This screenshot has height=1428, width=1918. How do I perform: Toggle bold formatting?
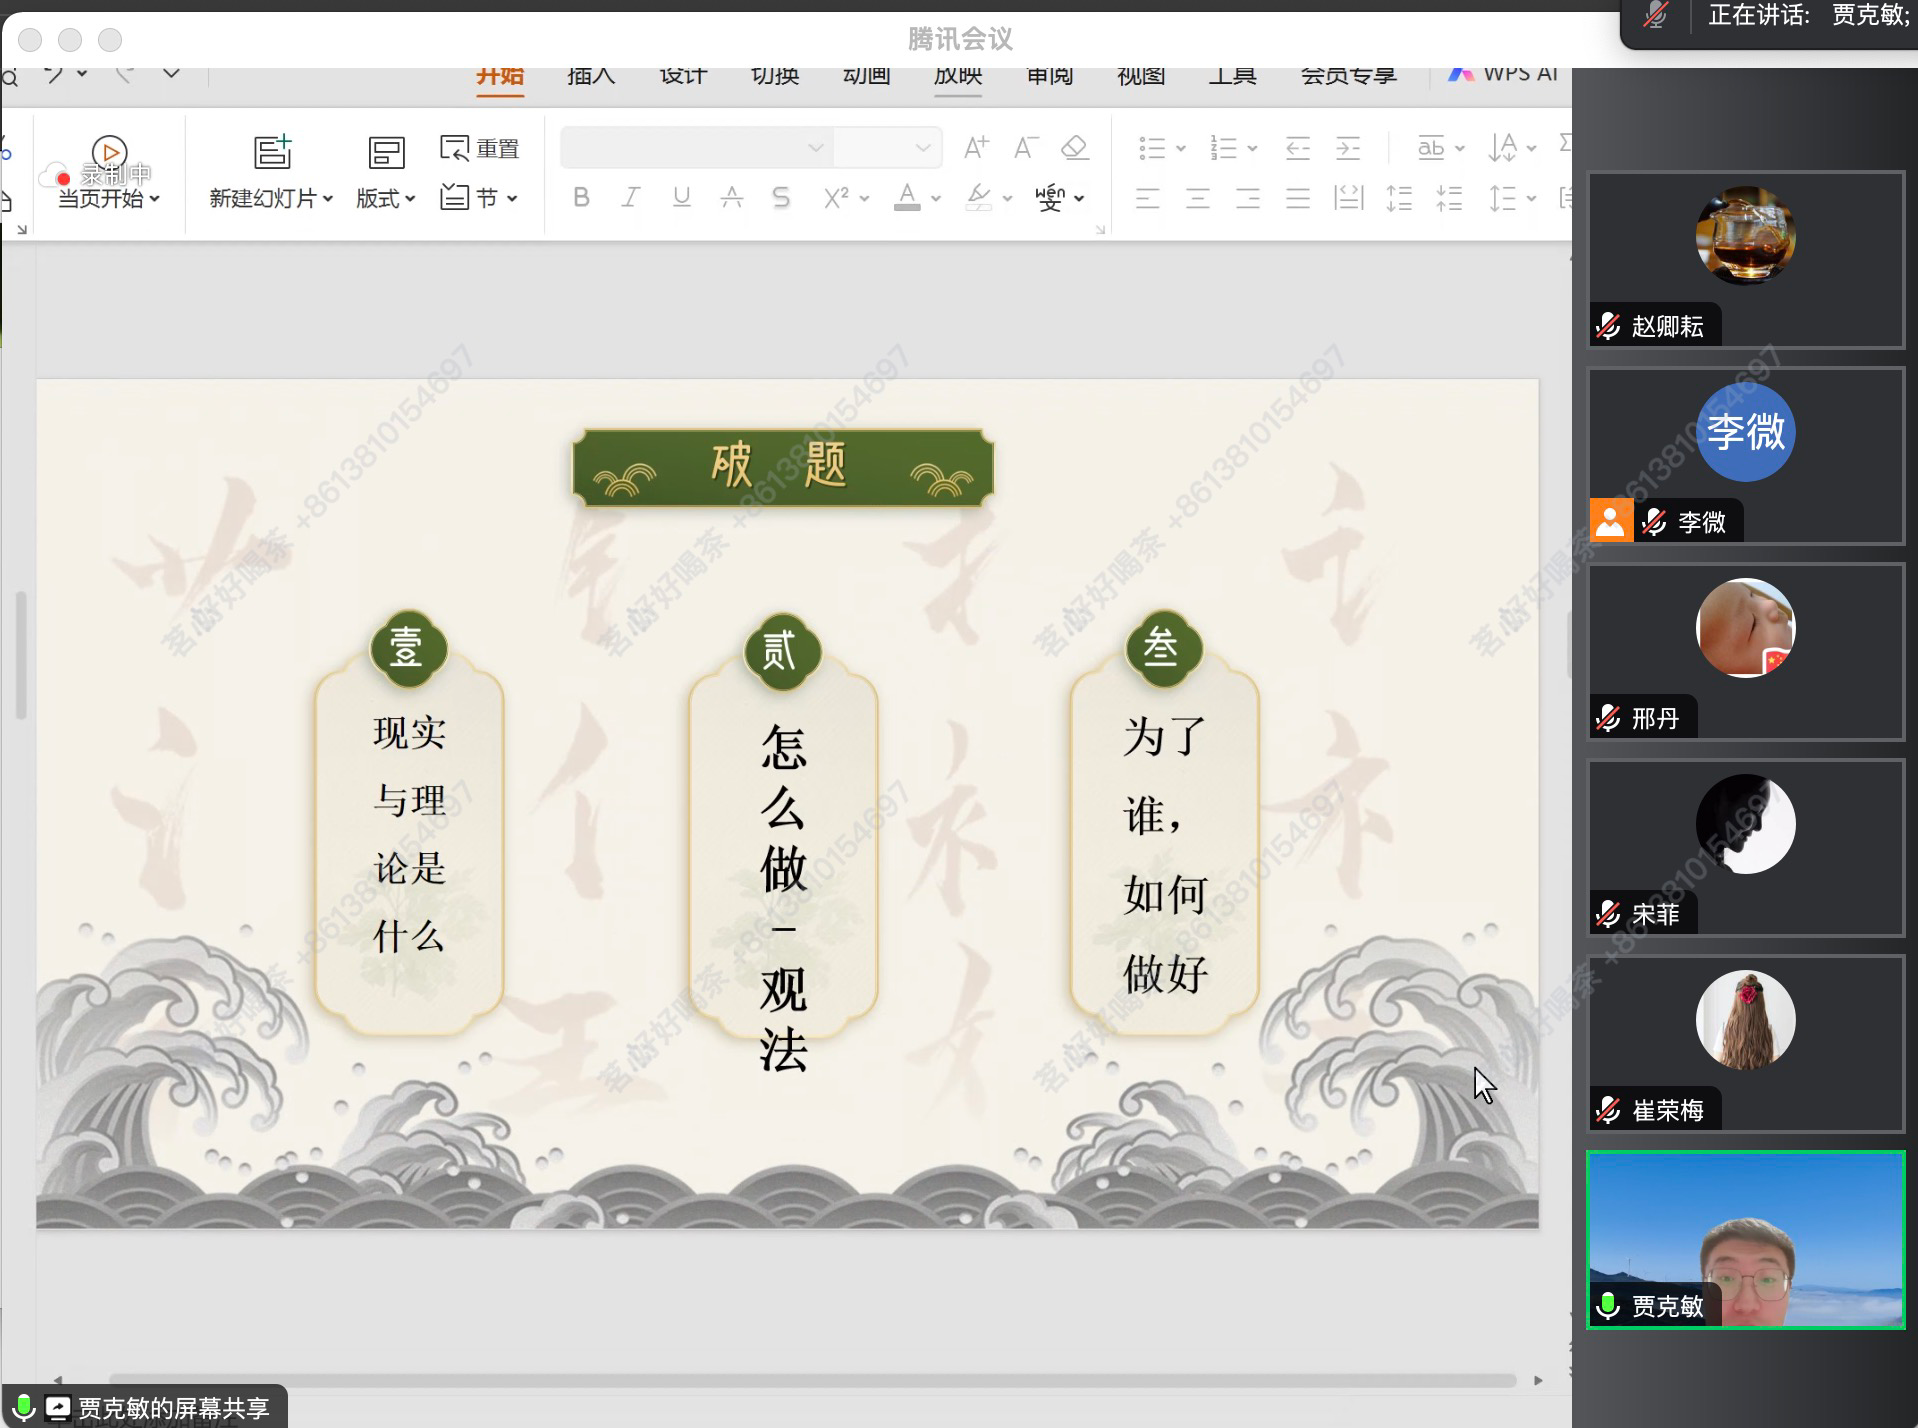coord(581,198)
